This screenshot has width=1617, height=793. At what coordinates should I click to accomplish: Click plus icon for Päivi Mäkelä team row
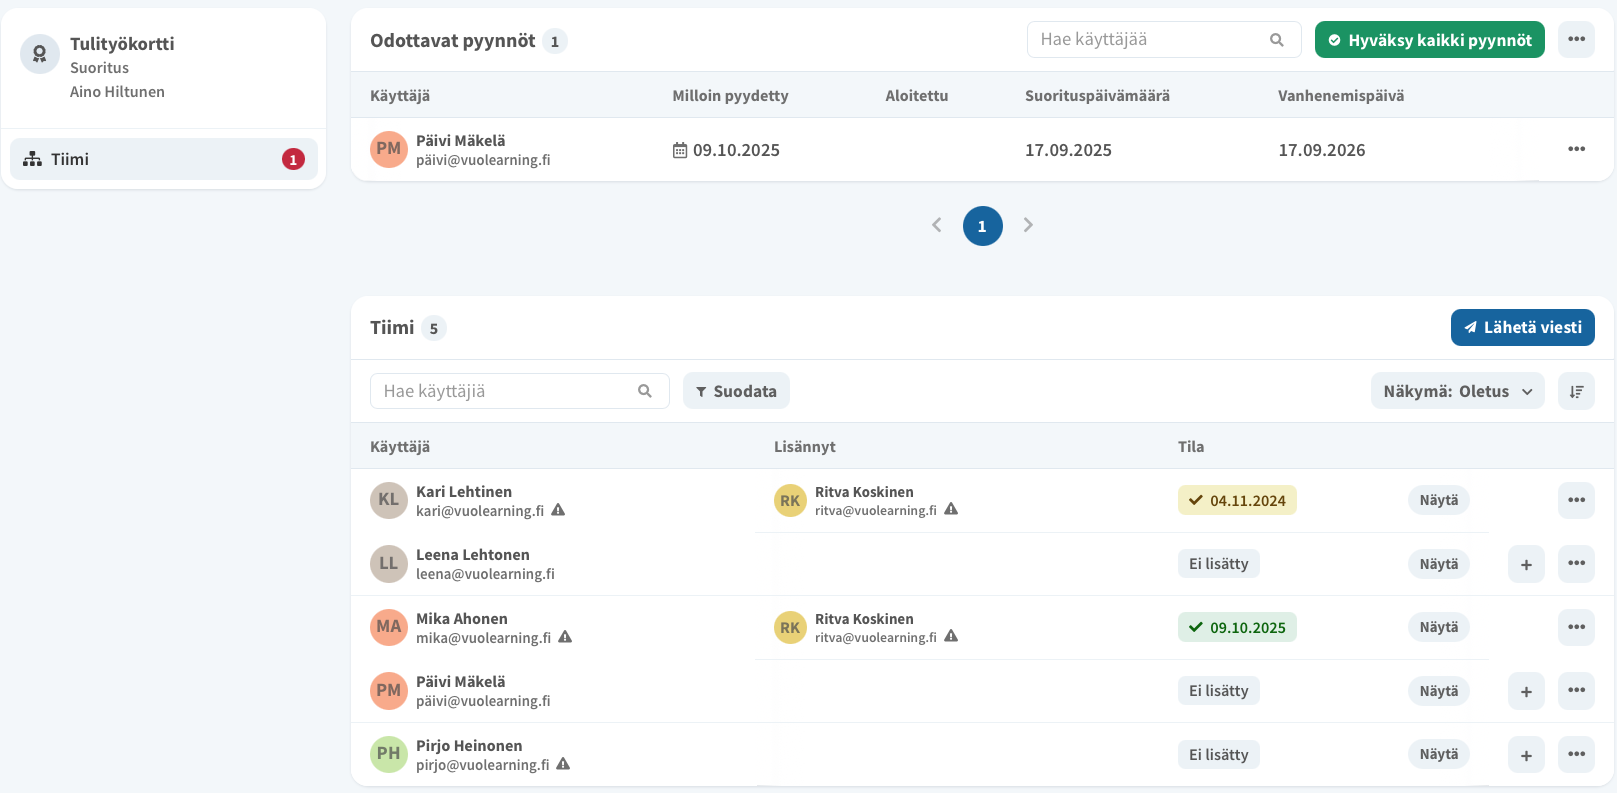click(1526, 691)
